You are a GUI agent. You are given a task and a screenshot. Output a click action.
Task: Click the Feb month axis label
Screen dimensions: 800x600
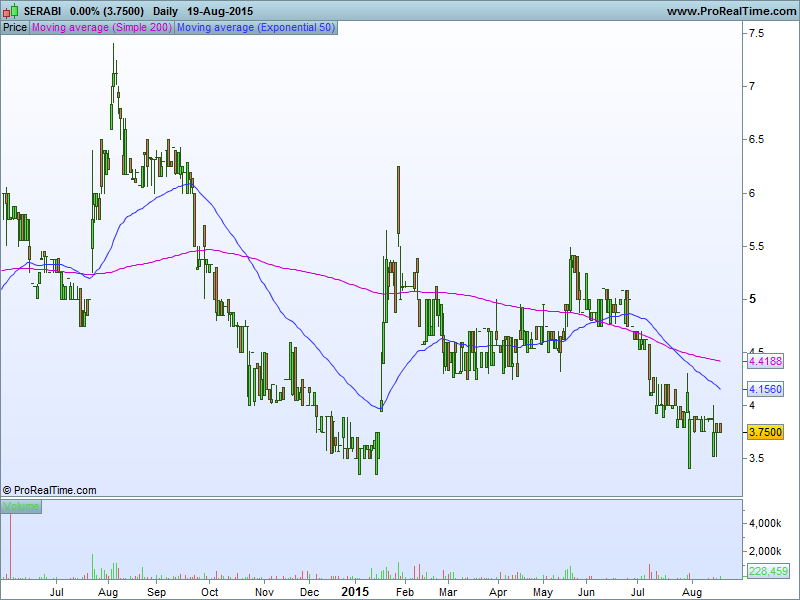point(405,592)
